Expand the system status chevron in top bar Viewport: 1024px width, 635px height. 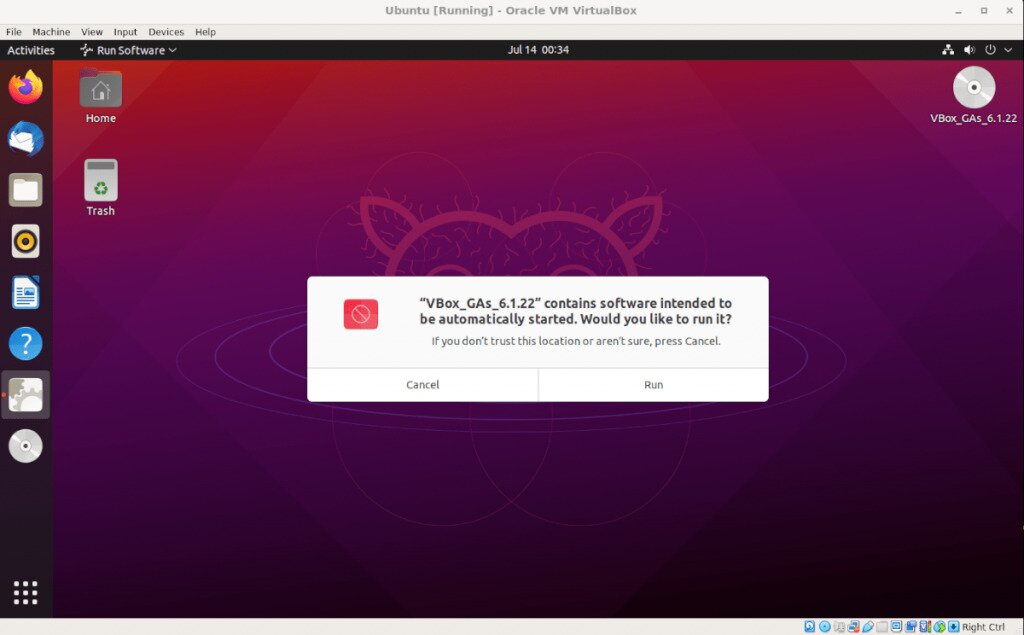pyautogui.click(x=1007, y=49)
